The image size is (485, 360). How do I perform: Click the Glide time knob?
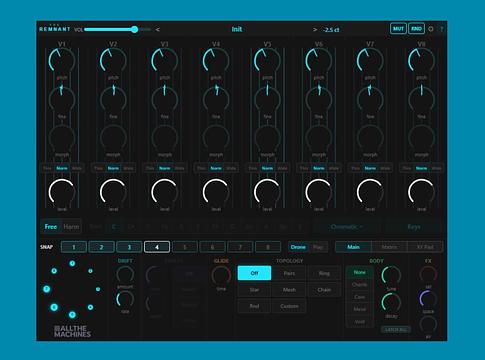tap(221, 276)
